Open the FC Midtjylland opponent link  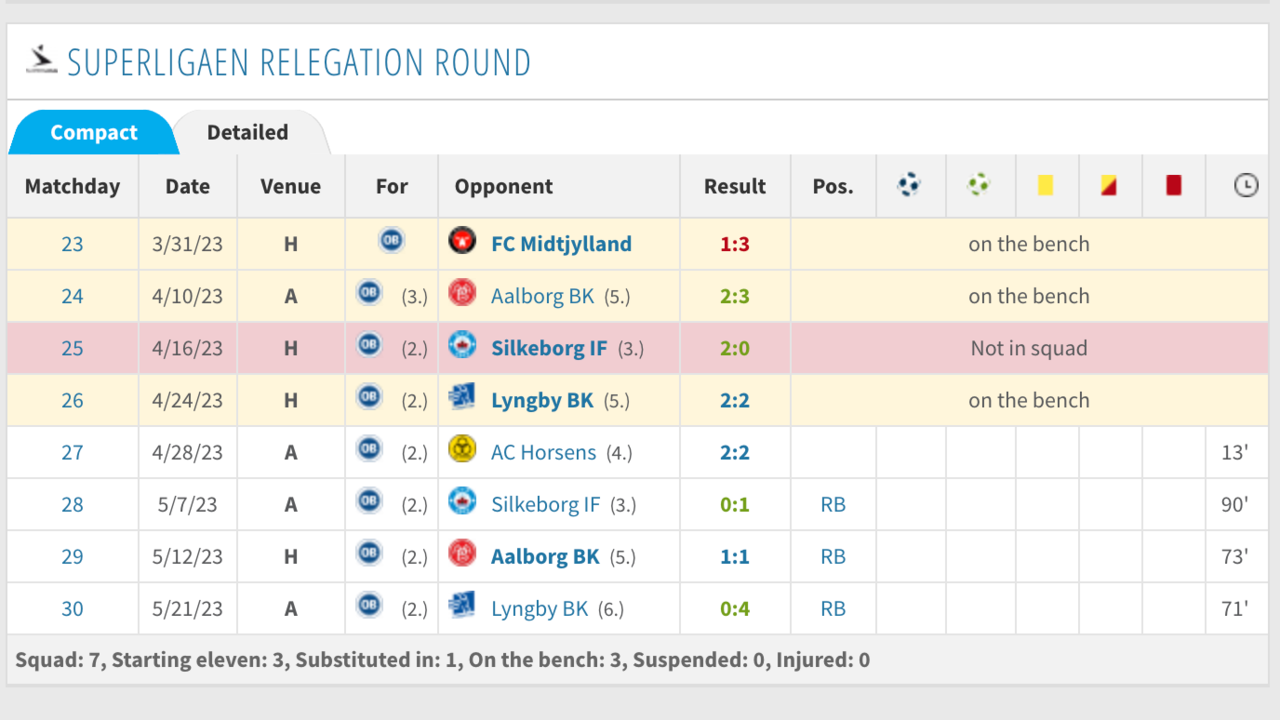click(561, 244)
